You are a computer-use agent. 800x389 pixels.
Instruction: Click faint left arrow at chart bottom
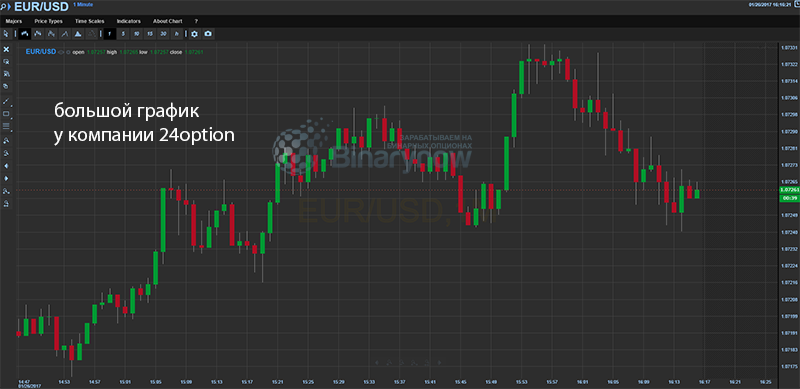pyautogui.click(x=377, y=362)
